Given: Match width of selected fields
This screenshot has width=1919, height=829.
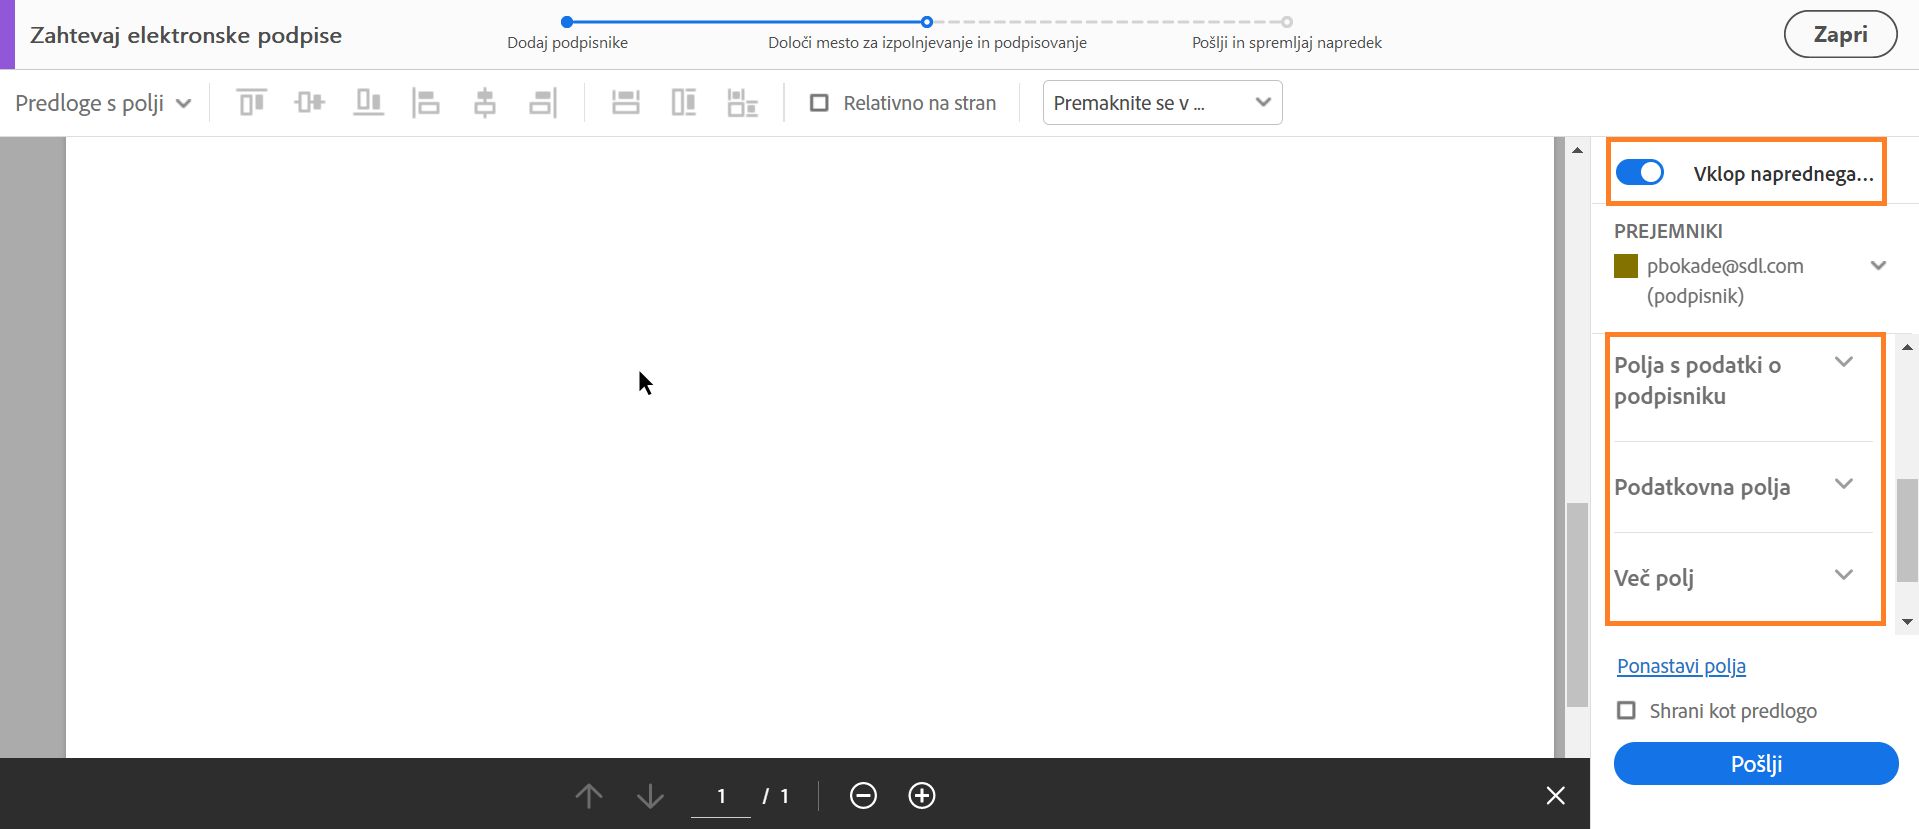Looking at the screenshot, I should tap(626, 102).
